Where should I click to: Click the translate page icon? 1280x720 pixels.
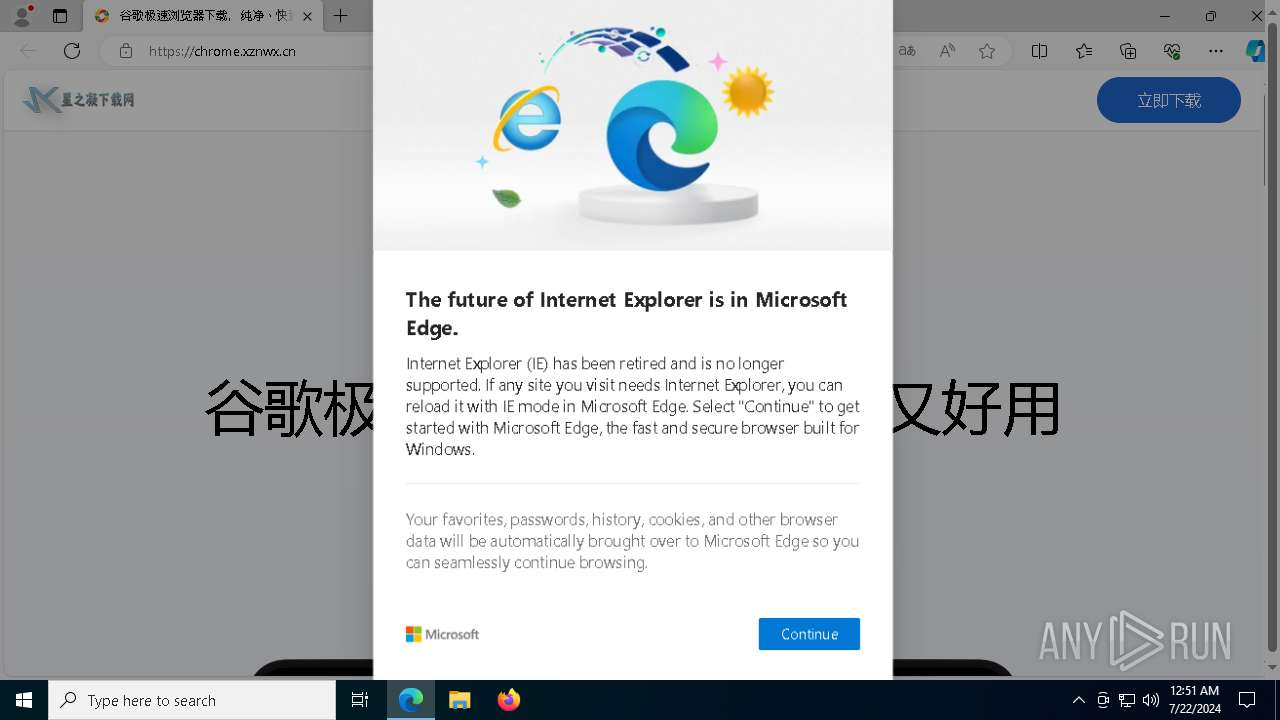[907, 51]
